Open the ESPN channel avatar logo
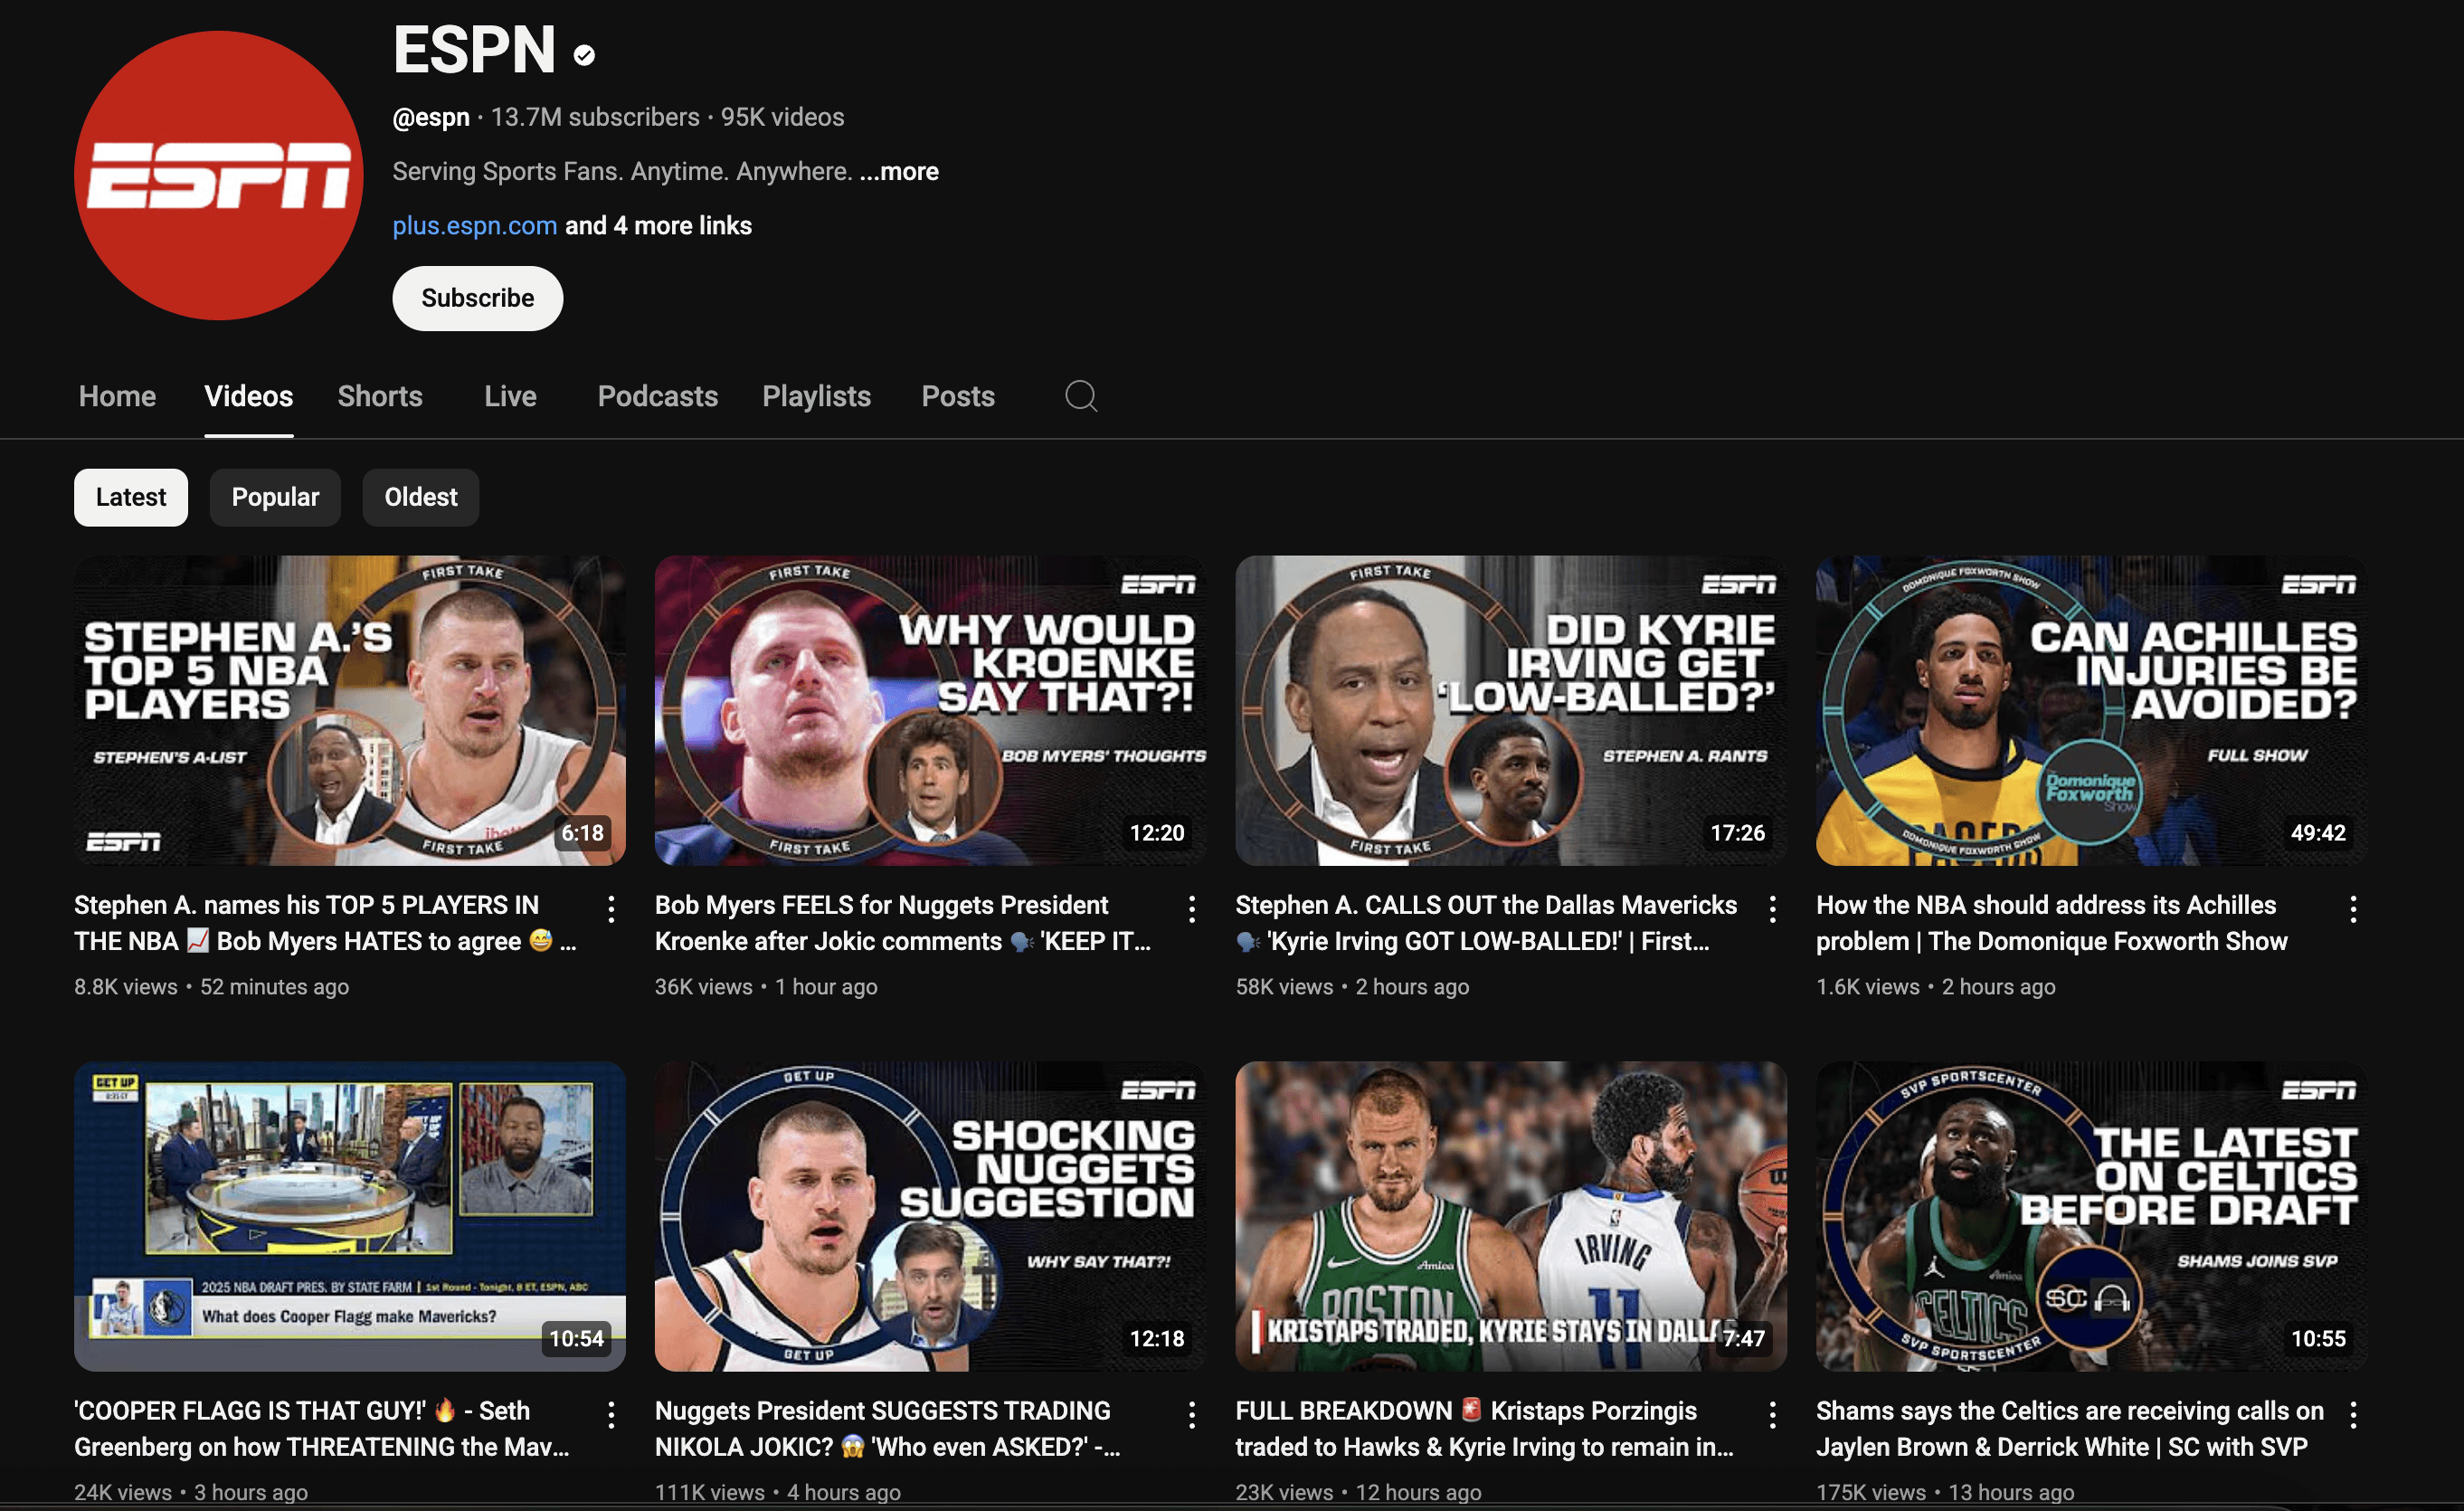The height and width of the screenshot is (1511, 2464). click(x=218, y=175)
